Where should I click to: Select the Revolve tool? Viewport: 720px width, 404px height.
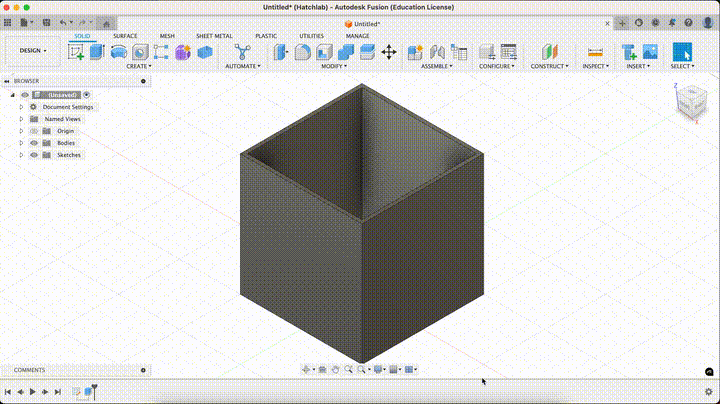tap(119, 52)
